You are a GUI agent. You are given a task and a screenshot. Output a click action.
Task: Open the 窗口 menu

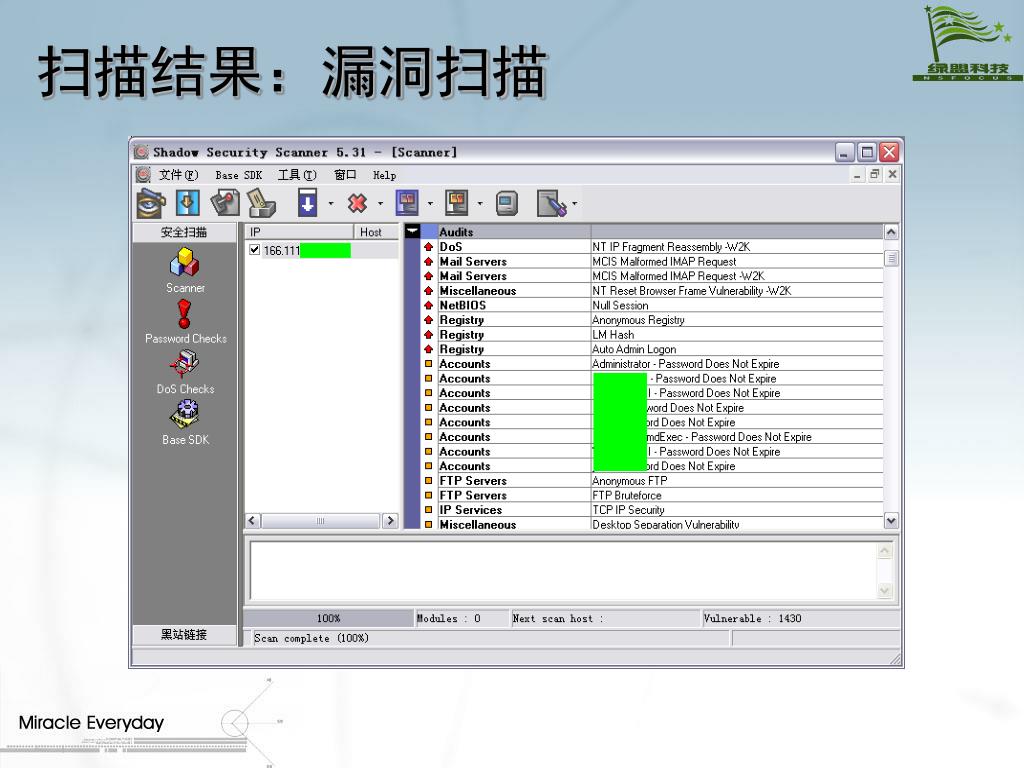pyautogui.click(x=345, y=175)
